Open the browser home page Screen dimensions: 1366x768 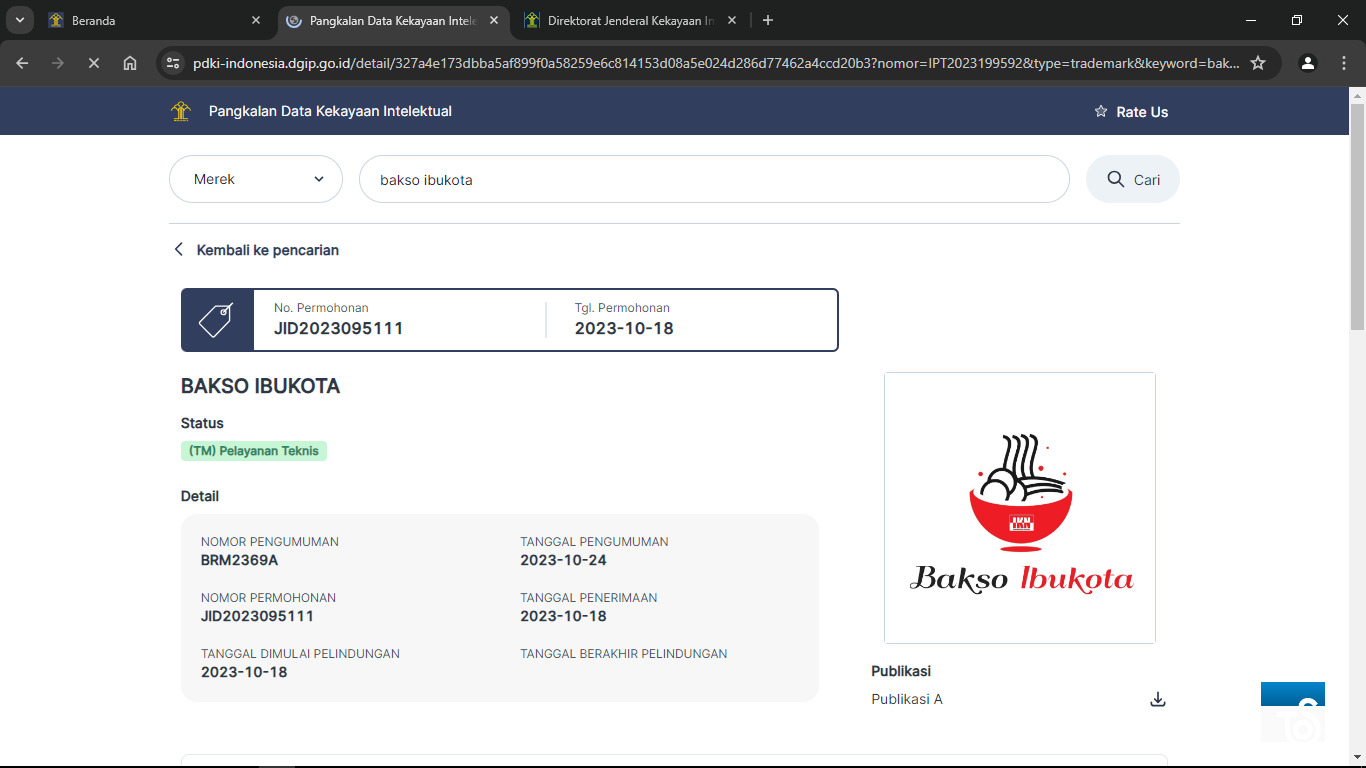(130, 63)
